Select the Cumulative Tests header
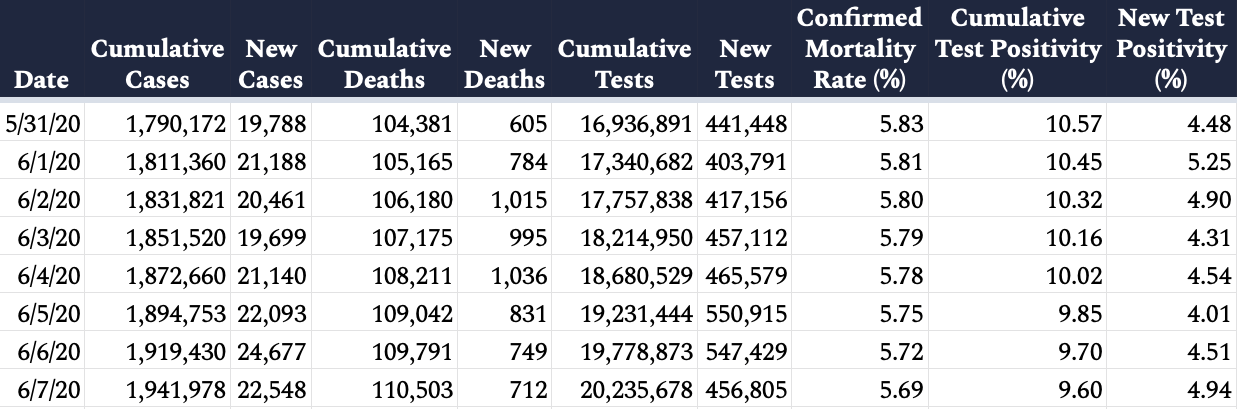The width and height of the screenshot is (1237, 409). click(624, 64)
